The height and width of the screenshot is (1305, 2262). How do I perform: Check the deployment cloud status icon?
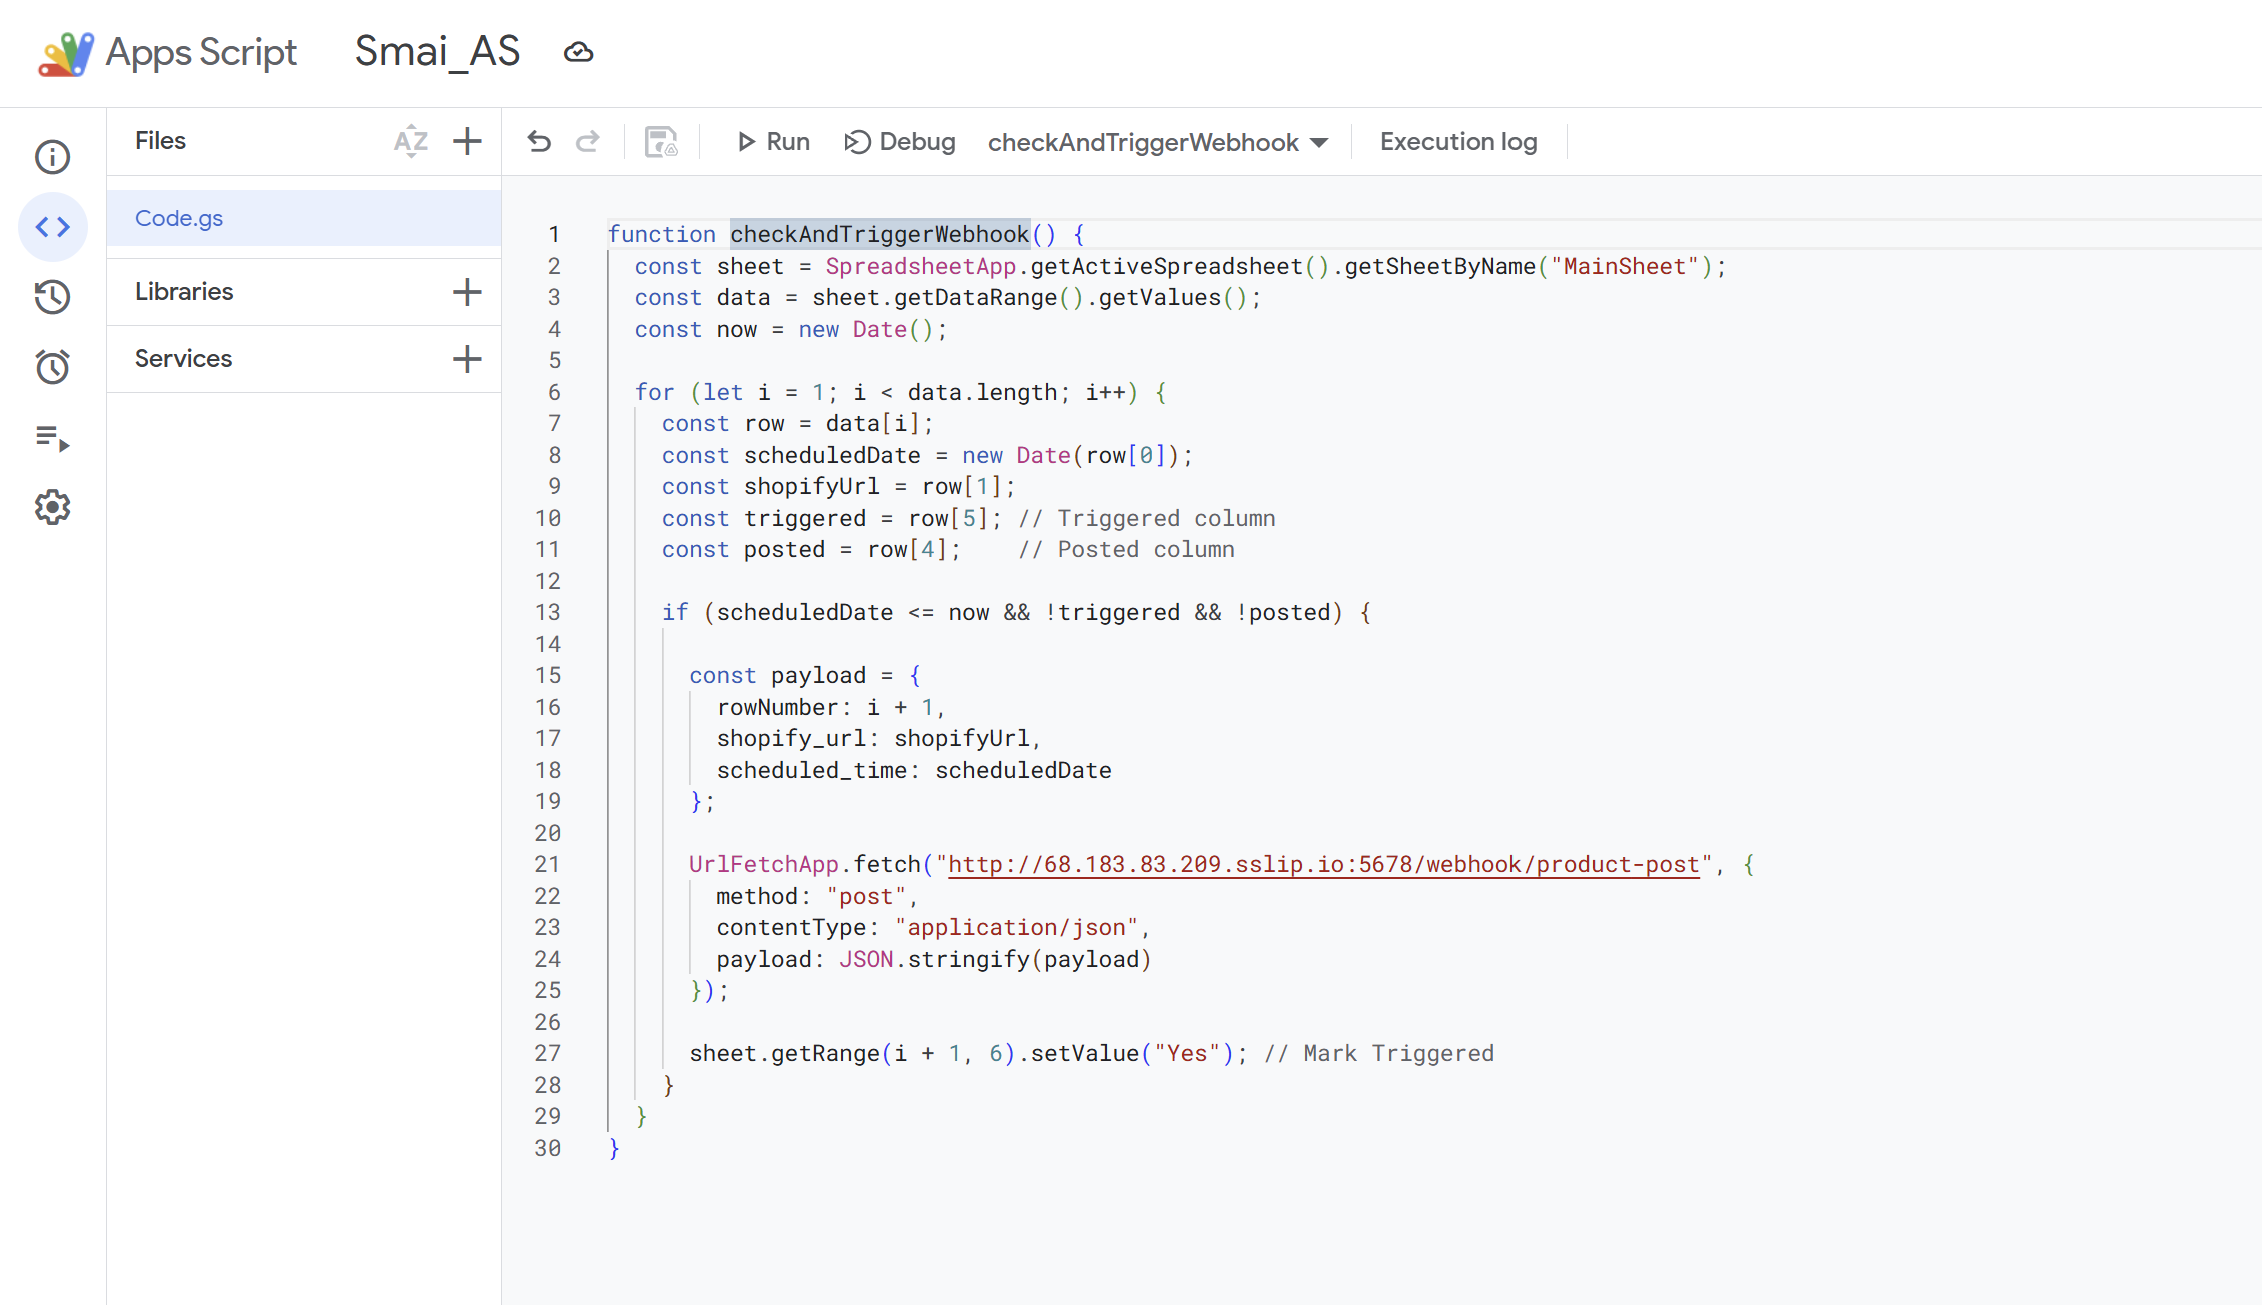pos(579,52)
